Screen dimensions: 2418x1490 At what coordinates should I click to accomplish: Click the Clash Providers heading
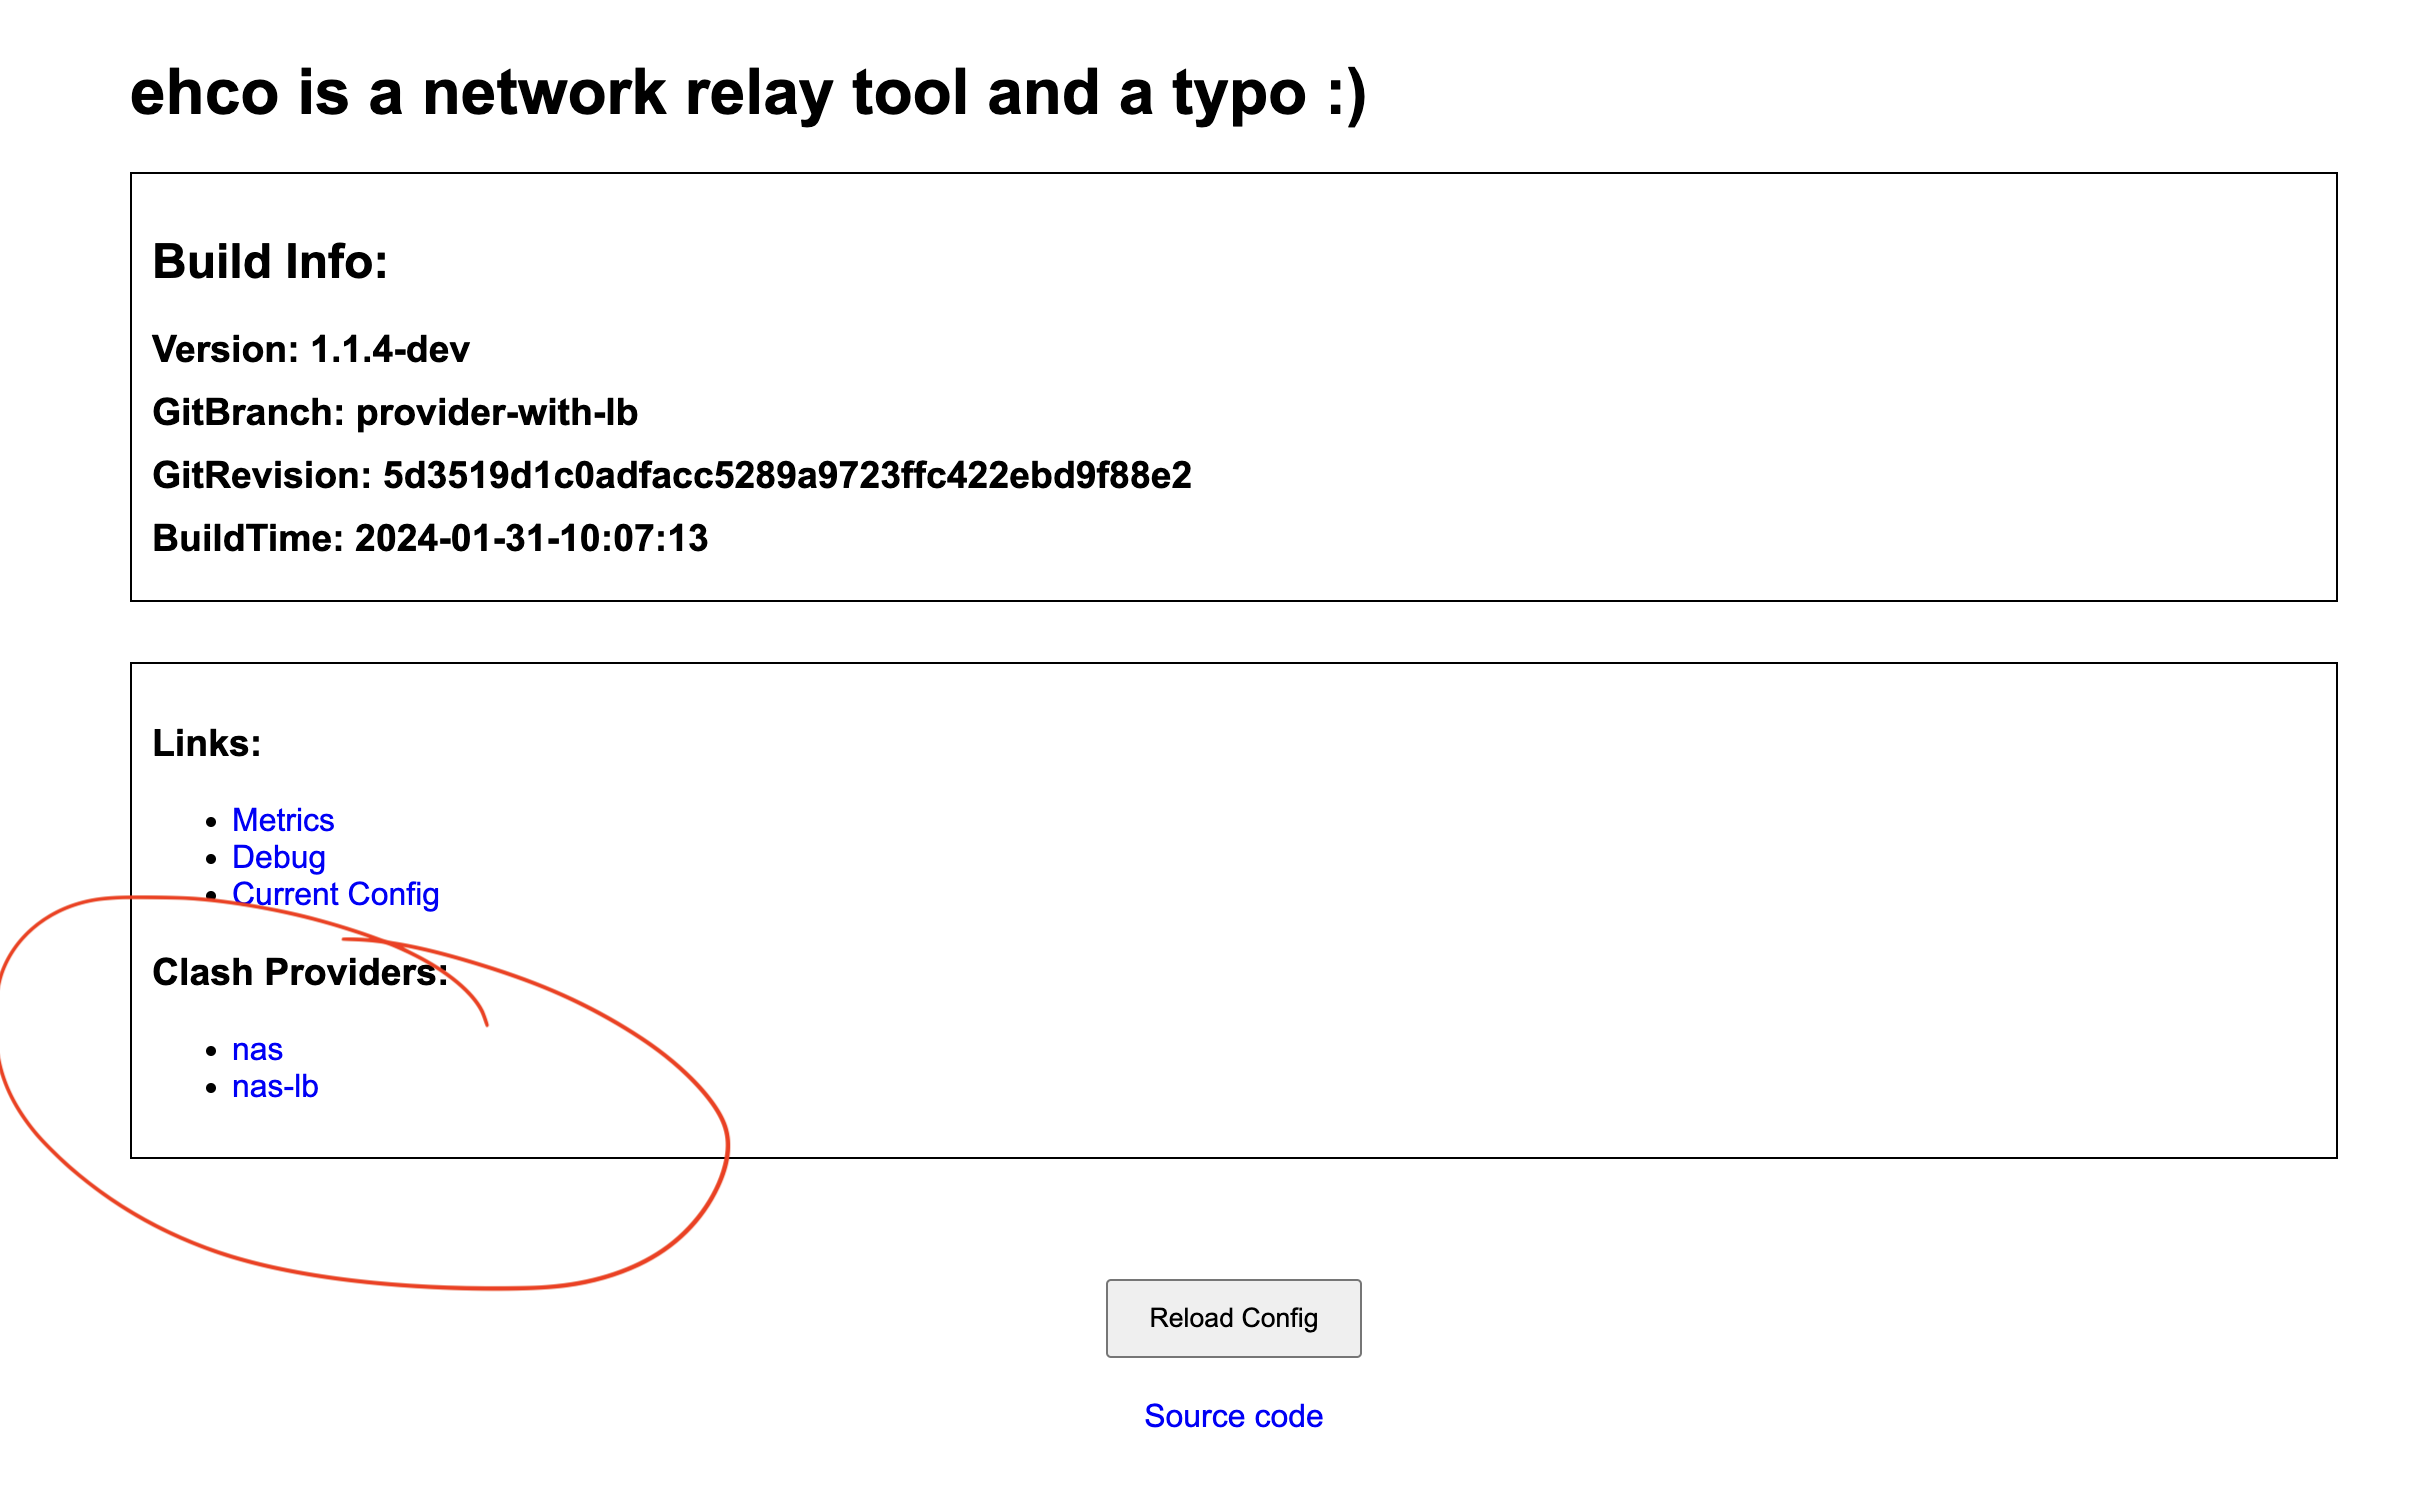click(x=300, y=973)
